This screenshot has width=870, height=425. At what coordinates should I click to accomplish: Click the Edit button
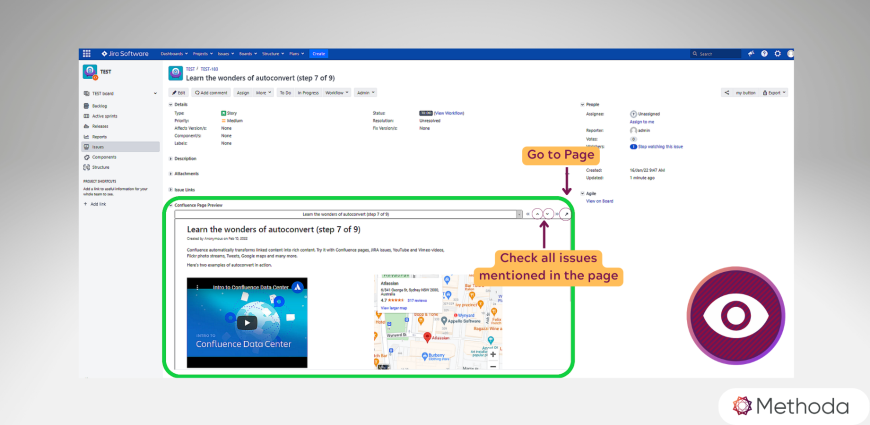click(179, 93)
